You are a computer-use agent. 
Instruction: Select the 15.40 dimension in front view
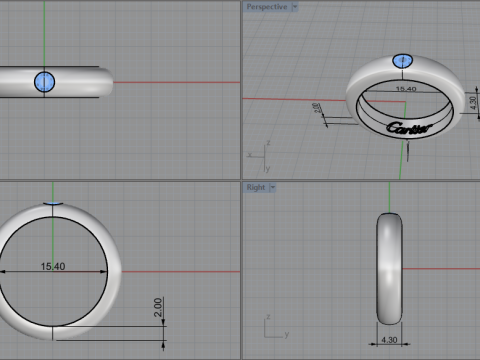(53, 266)
